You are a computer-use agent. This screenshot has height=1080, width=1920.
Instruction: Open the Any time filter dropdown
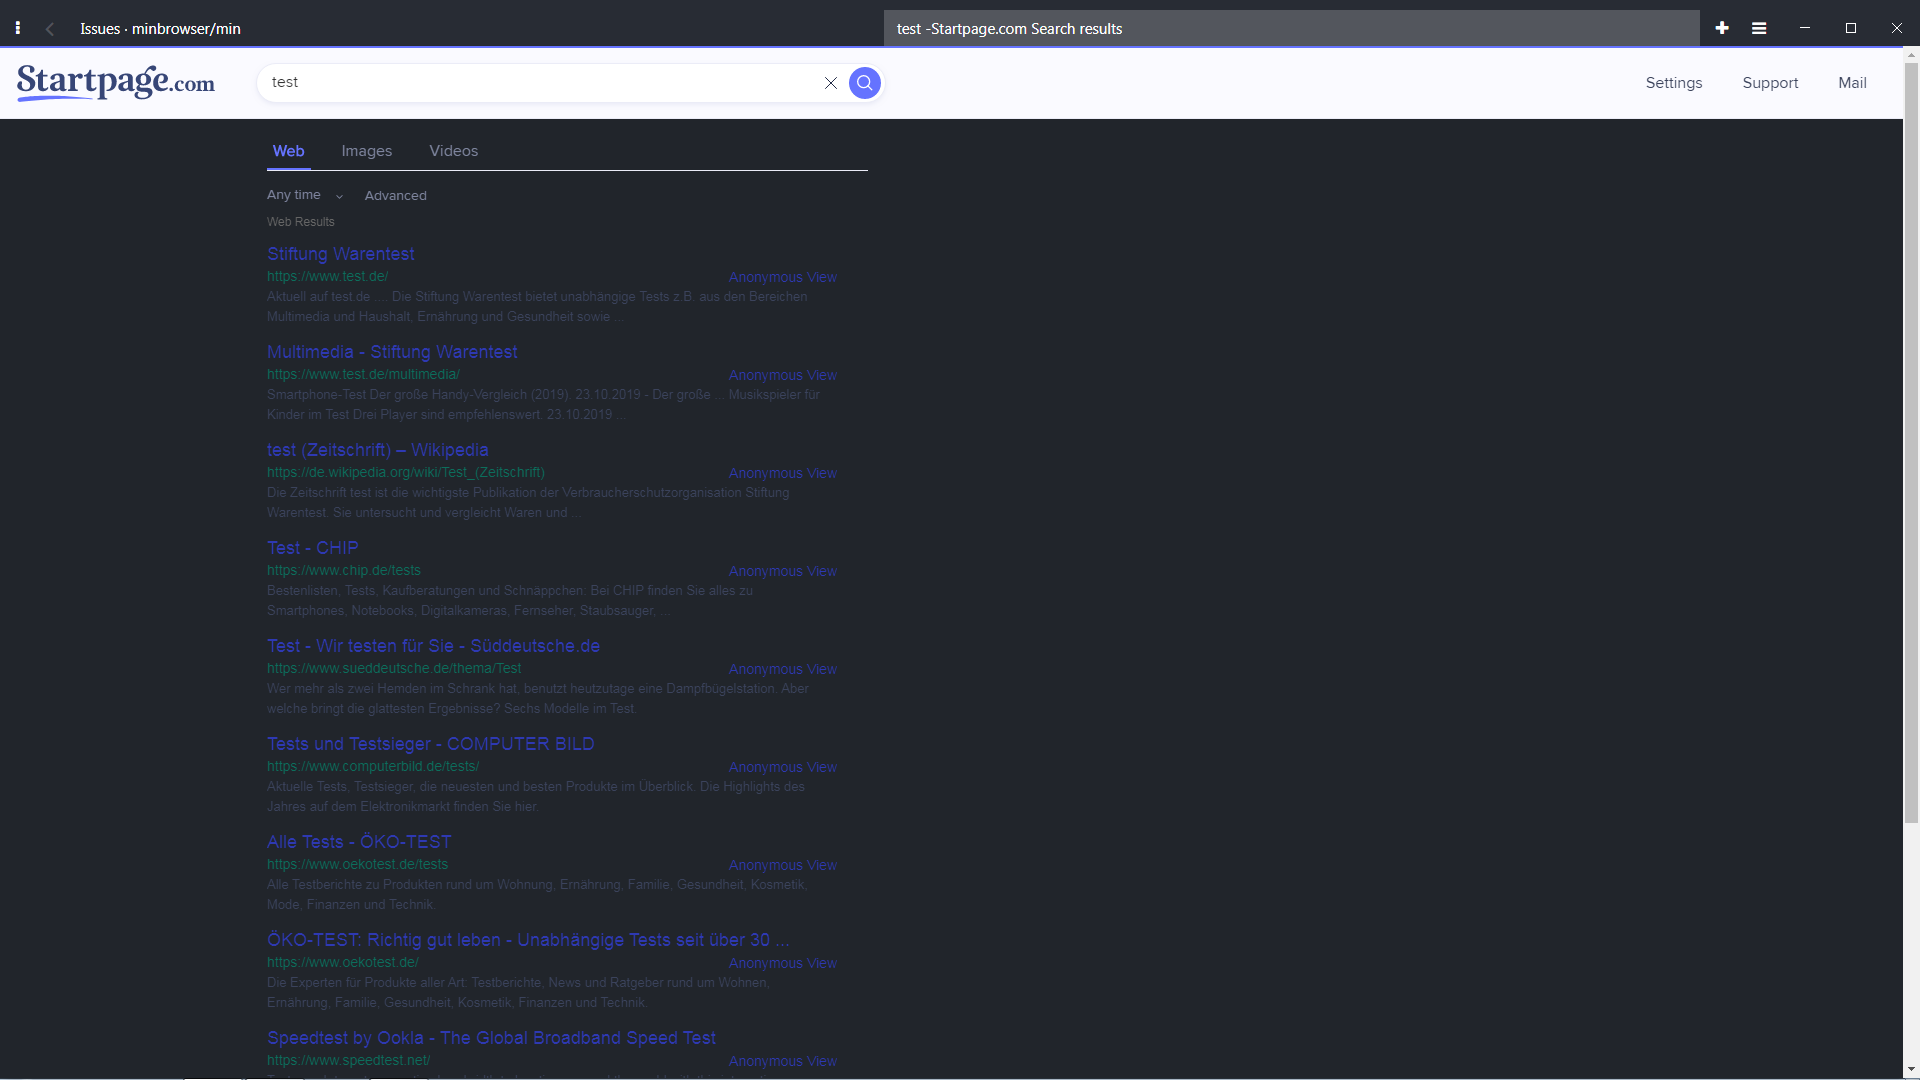pyautogui.click(x=294, y=195)
